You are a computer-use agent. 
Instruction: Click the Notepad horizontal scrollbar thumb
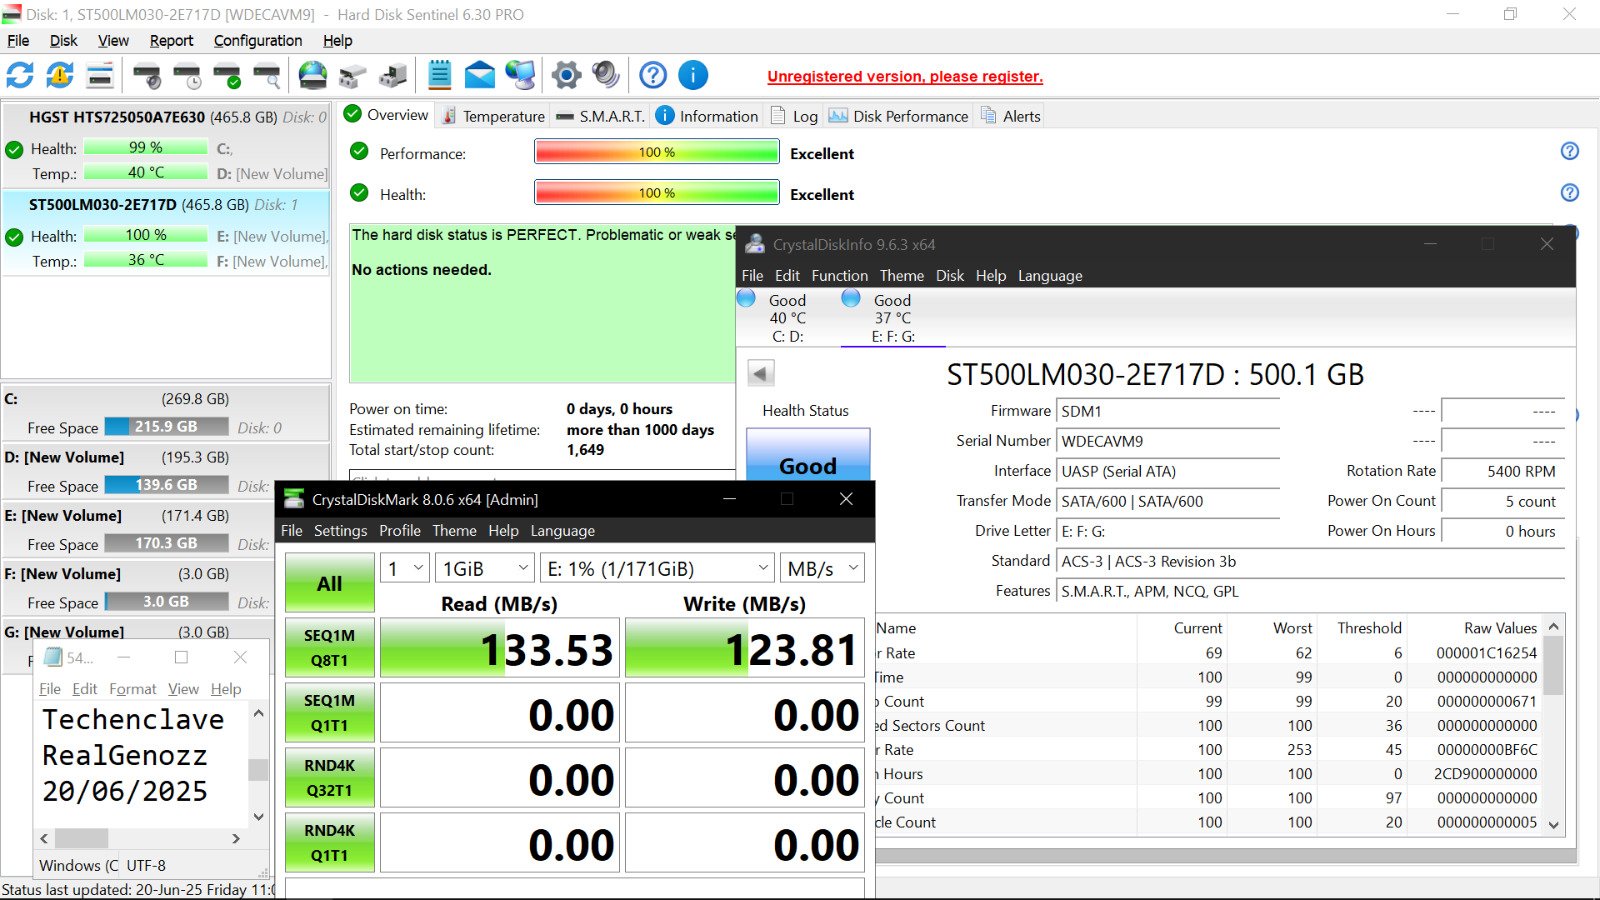[x=81, y=838]
